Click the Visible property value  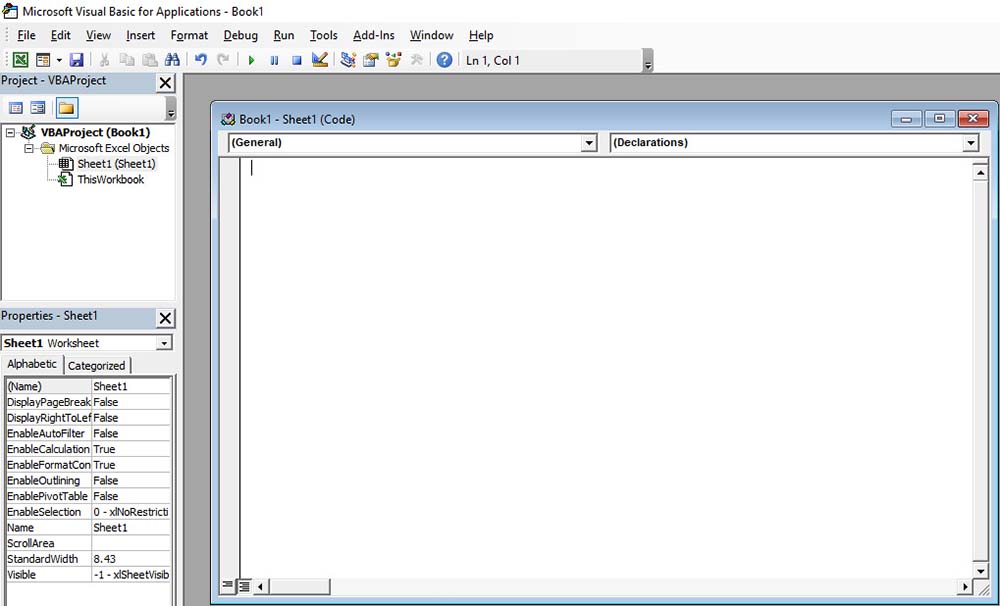(x=131, y=575)
